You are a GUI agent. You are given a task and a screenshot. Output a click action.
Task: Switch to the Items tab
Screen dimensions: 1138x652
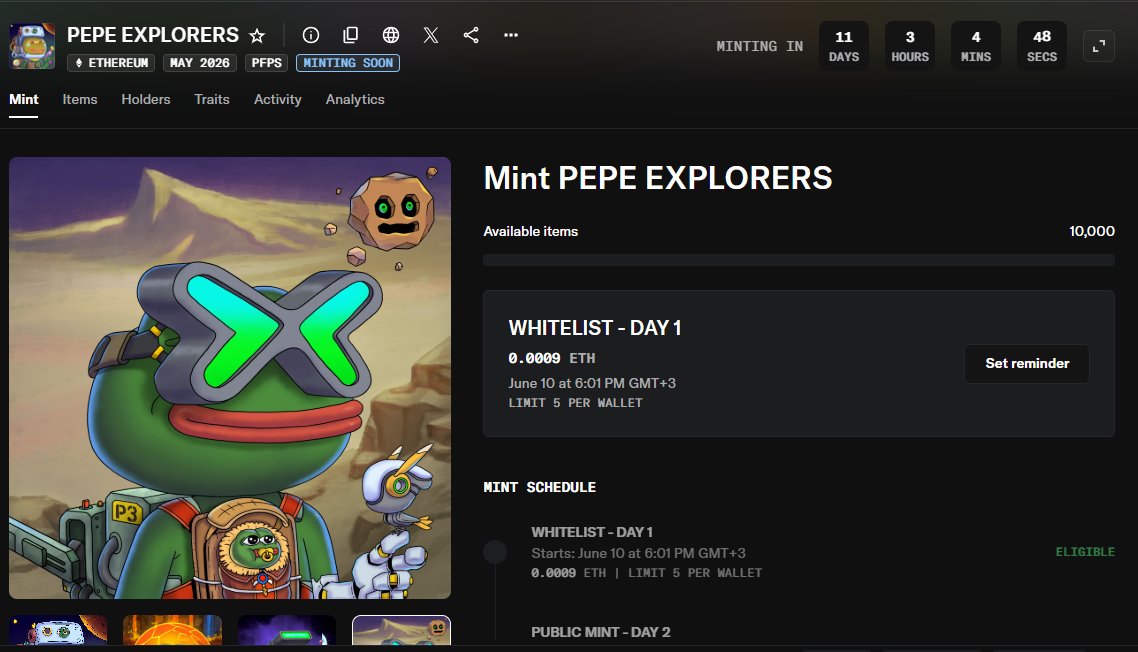[80, 99]
